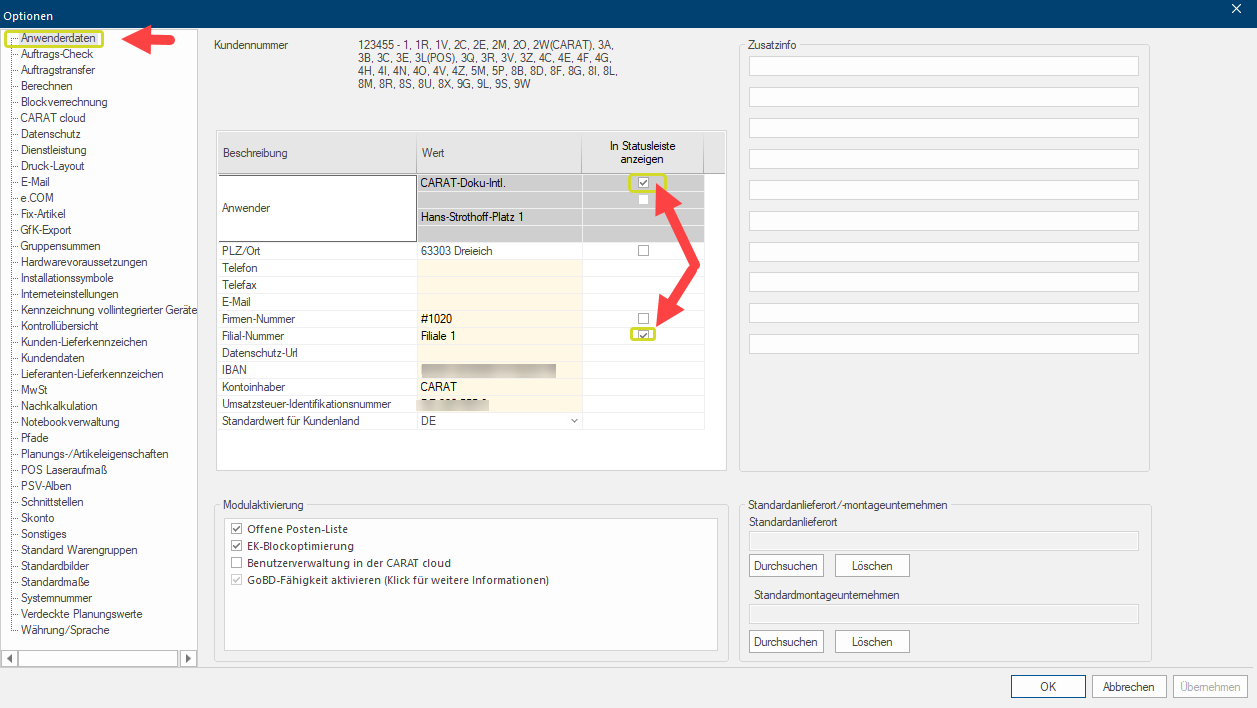1257x708 pixels.
Task: Close the Optionen dialog window
Action: (1238, 8)
